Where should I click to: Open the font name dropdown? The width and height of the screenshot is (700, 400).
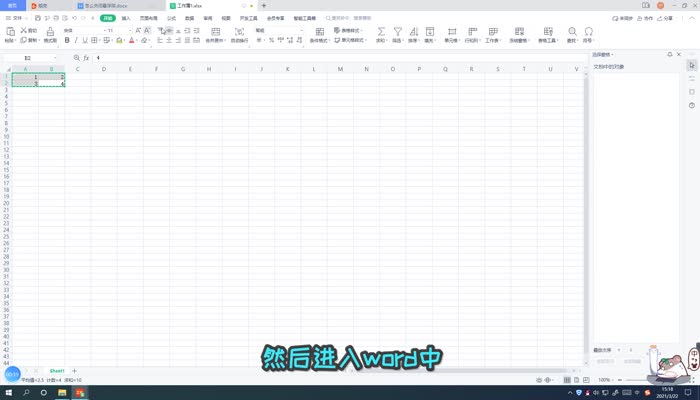[x=105, y=30]
